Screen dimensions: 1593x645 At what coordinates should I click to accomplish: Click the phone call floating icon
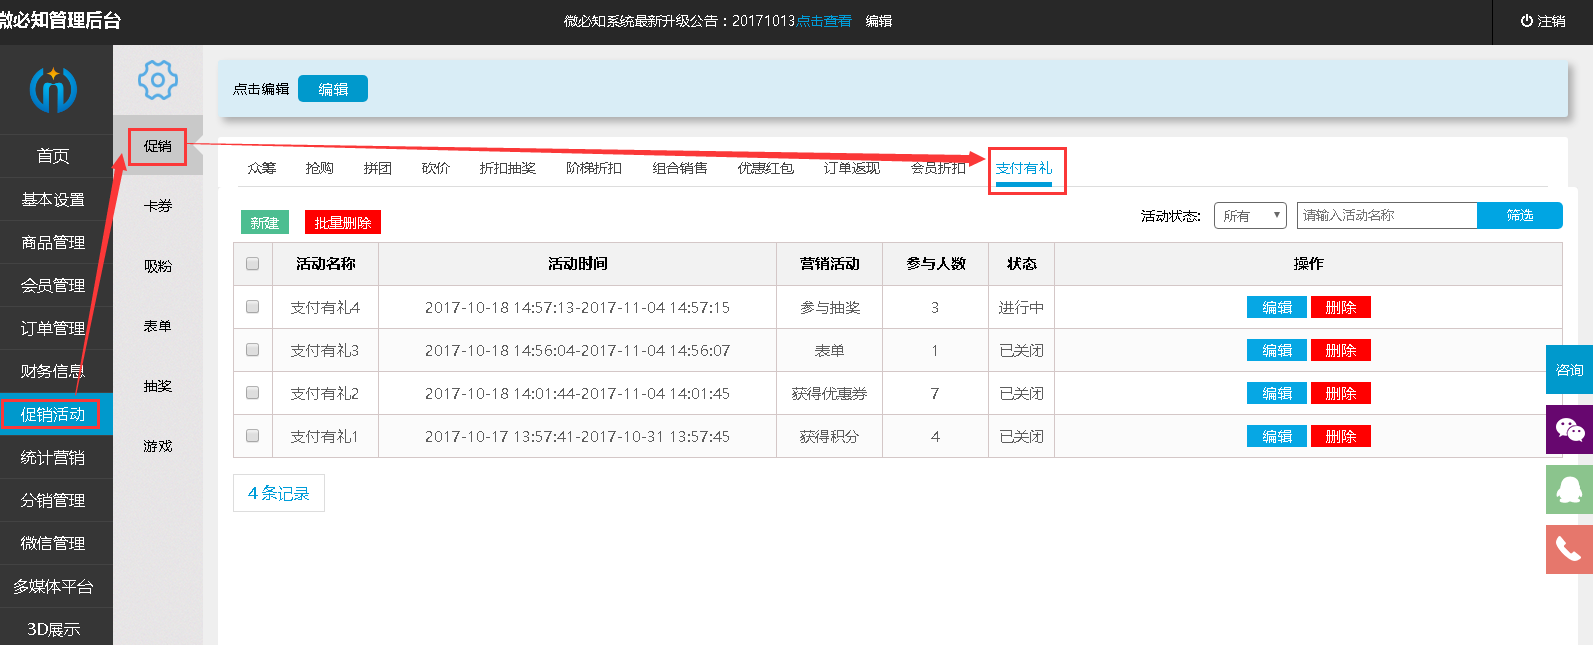tap(1569, 549)
